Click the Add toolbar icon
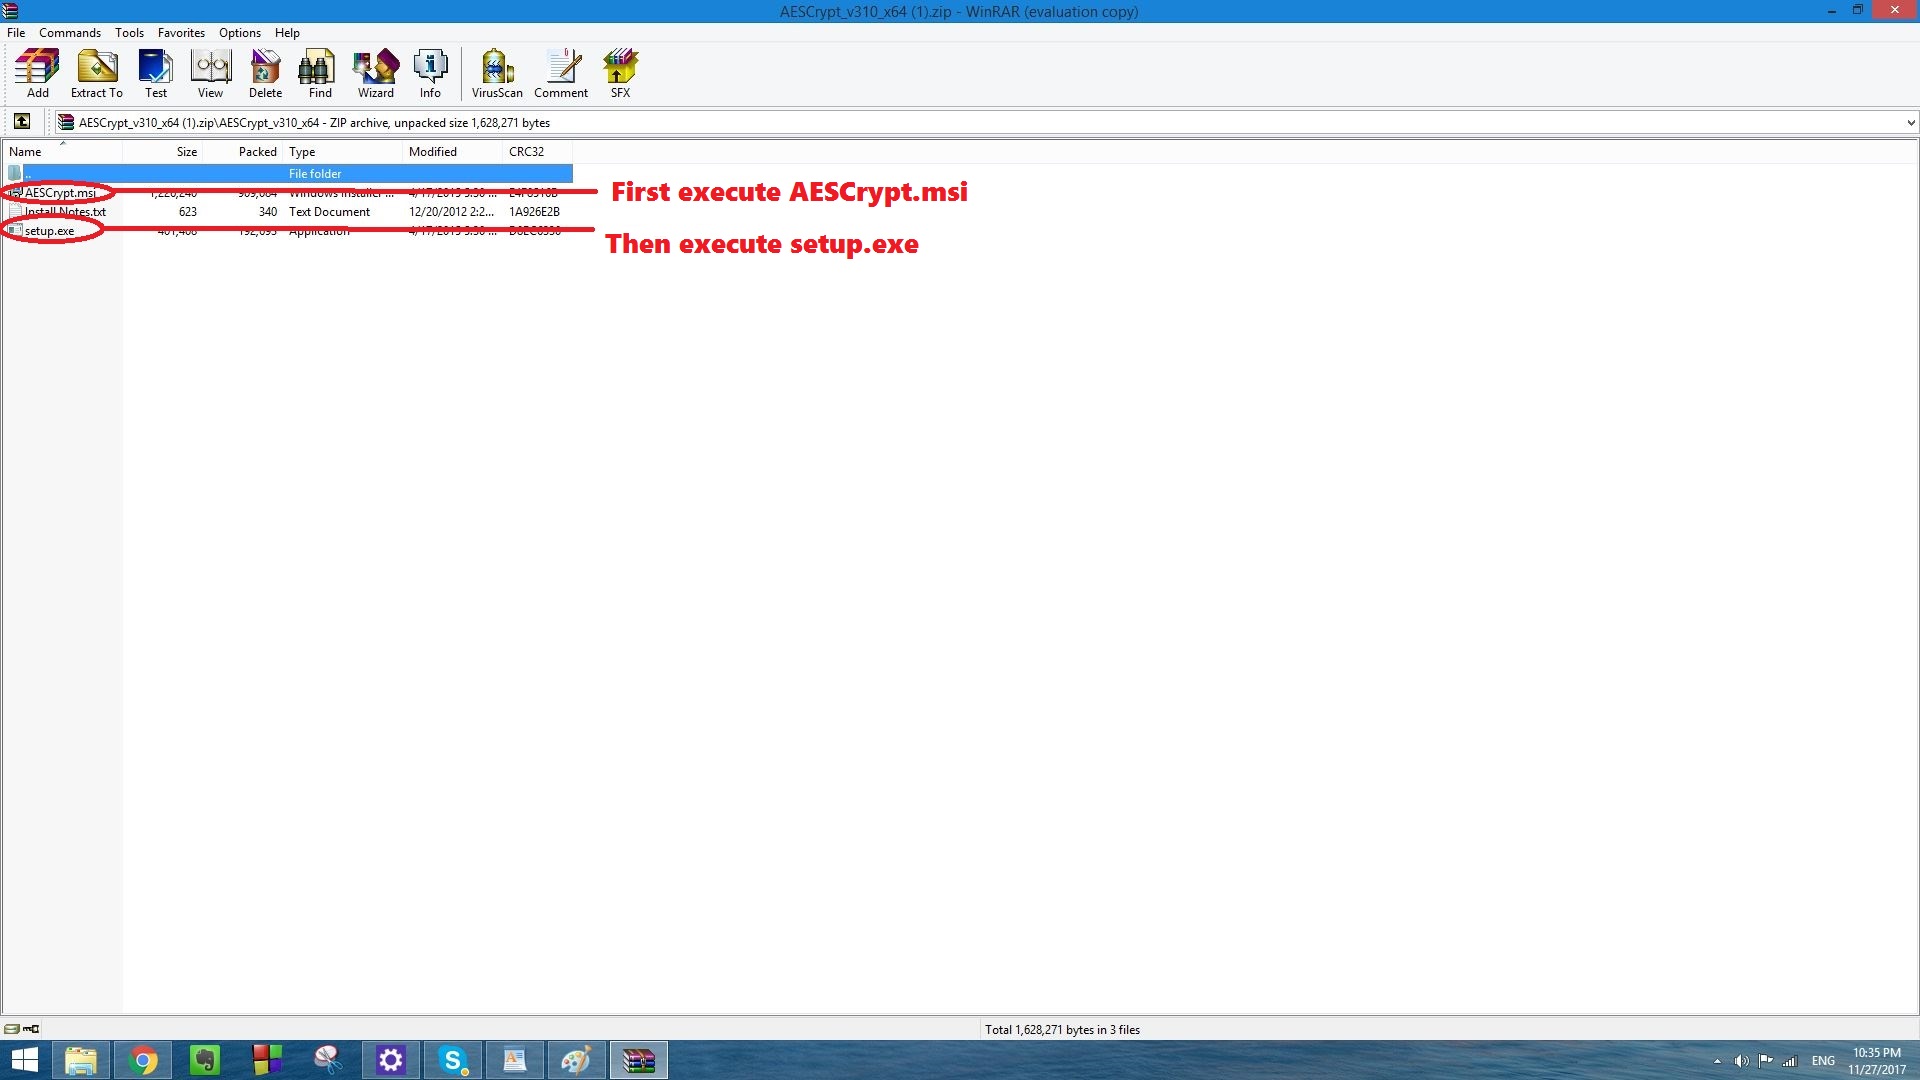1920x1080 pixels. pyautogui.click(x=37, y=74)
